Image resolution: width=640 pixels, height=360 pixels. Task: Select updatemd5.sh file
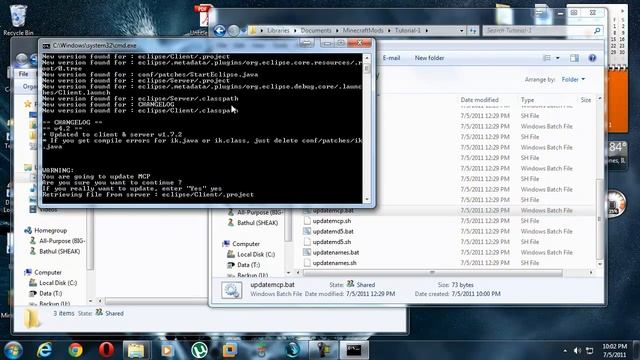332,242
